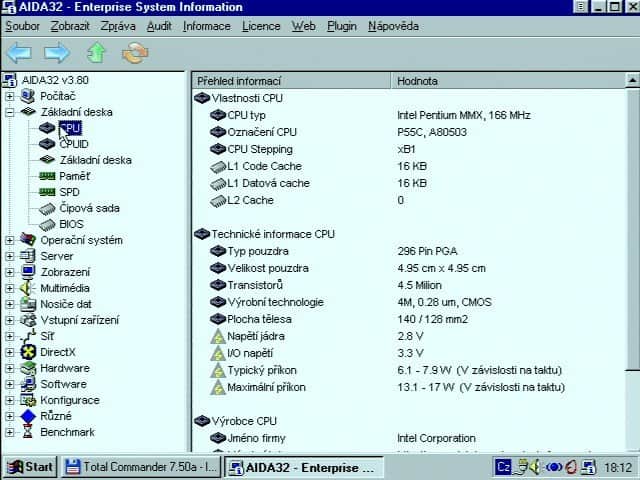Click the BIOS chip icon in tree
Image resolution: width=640 pixels, height=480 pixels.
(x=47, y=224)
